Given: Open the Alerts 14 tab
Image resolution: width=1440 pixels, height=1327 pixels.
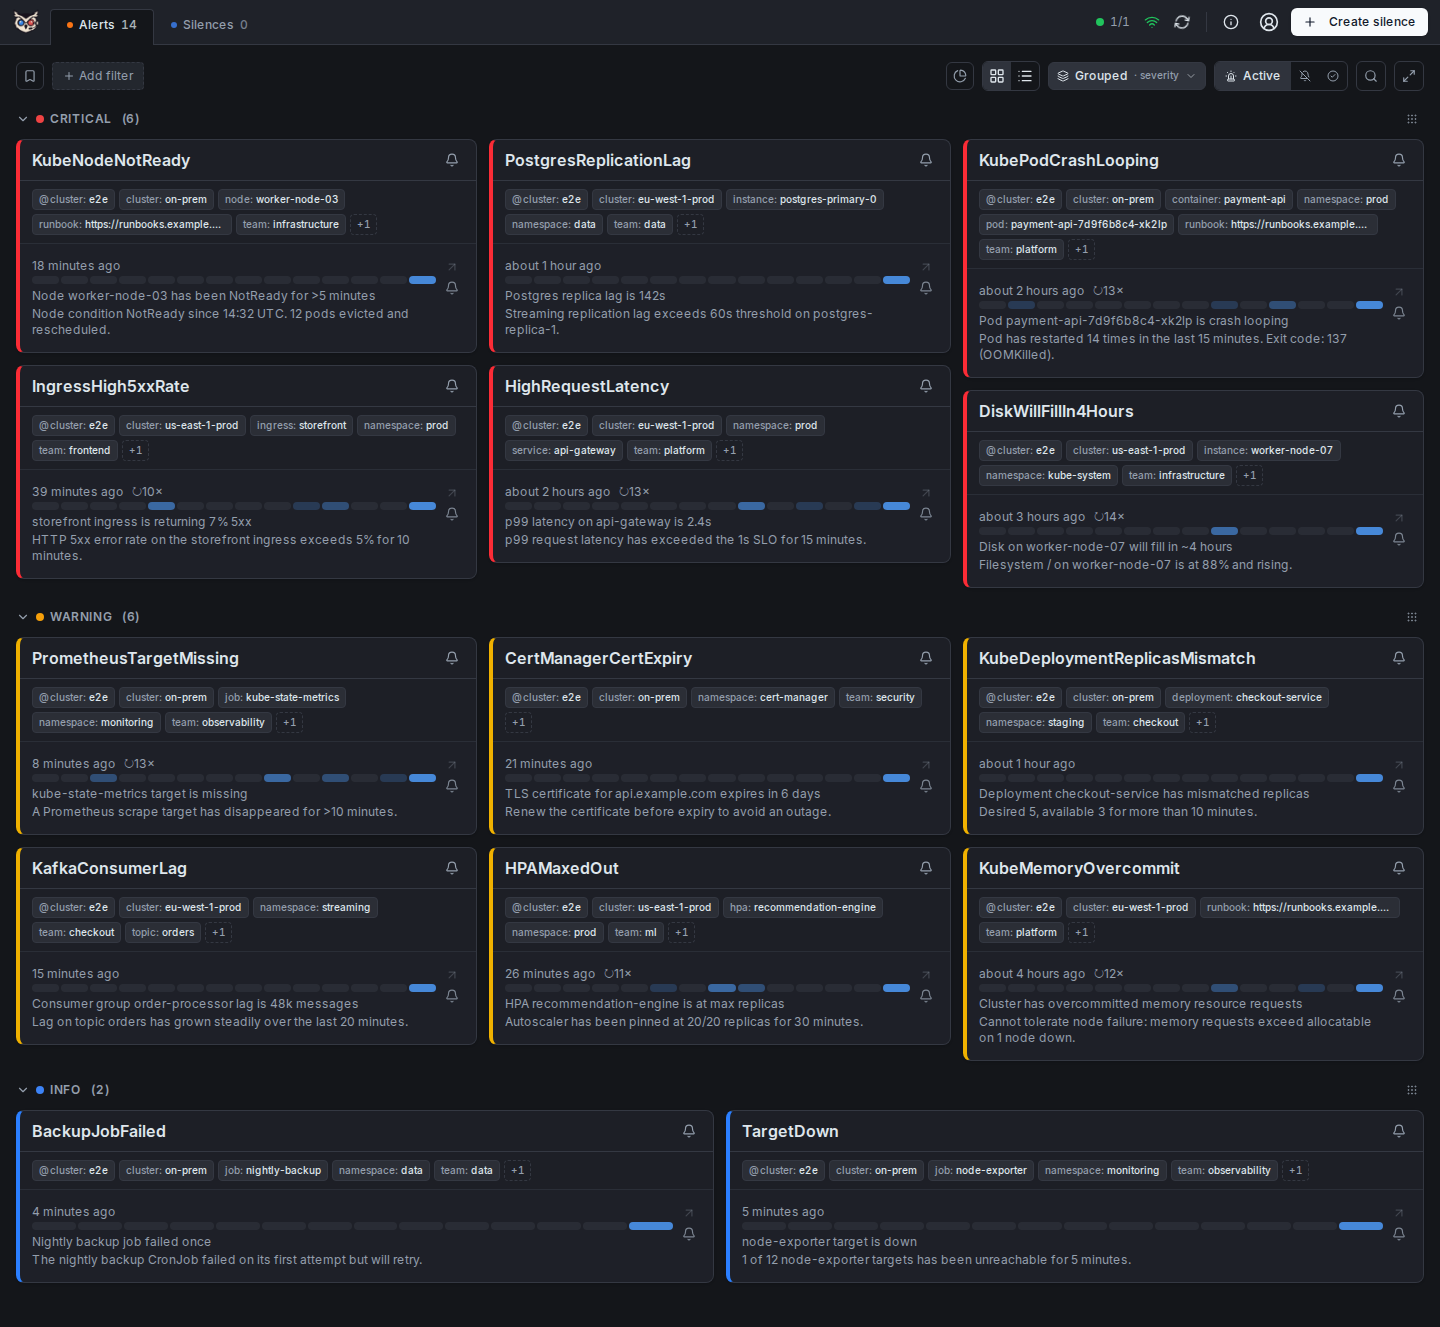Looking at the screenshot, I should [x=102, y=25].
